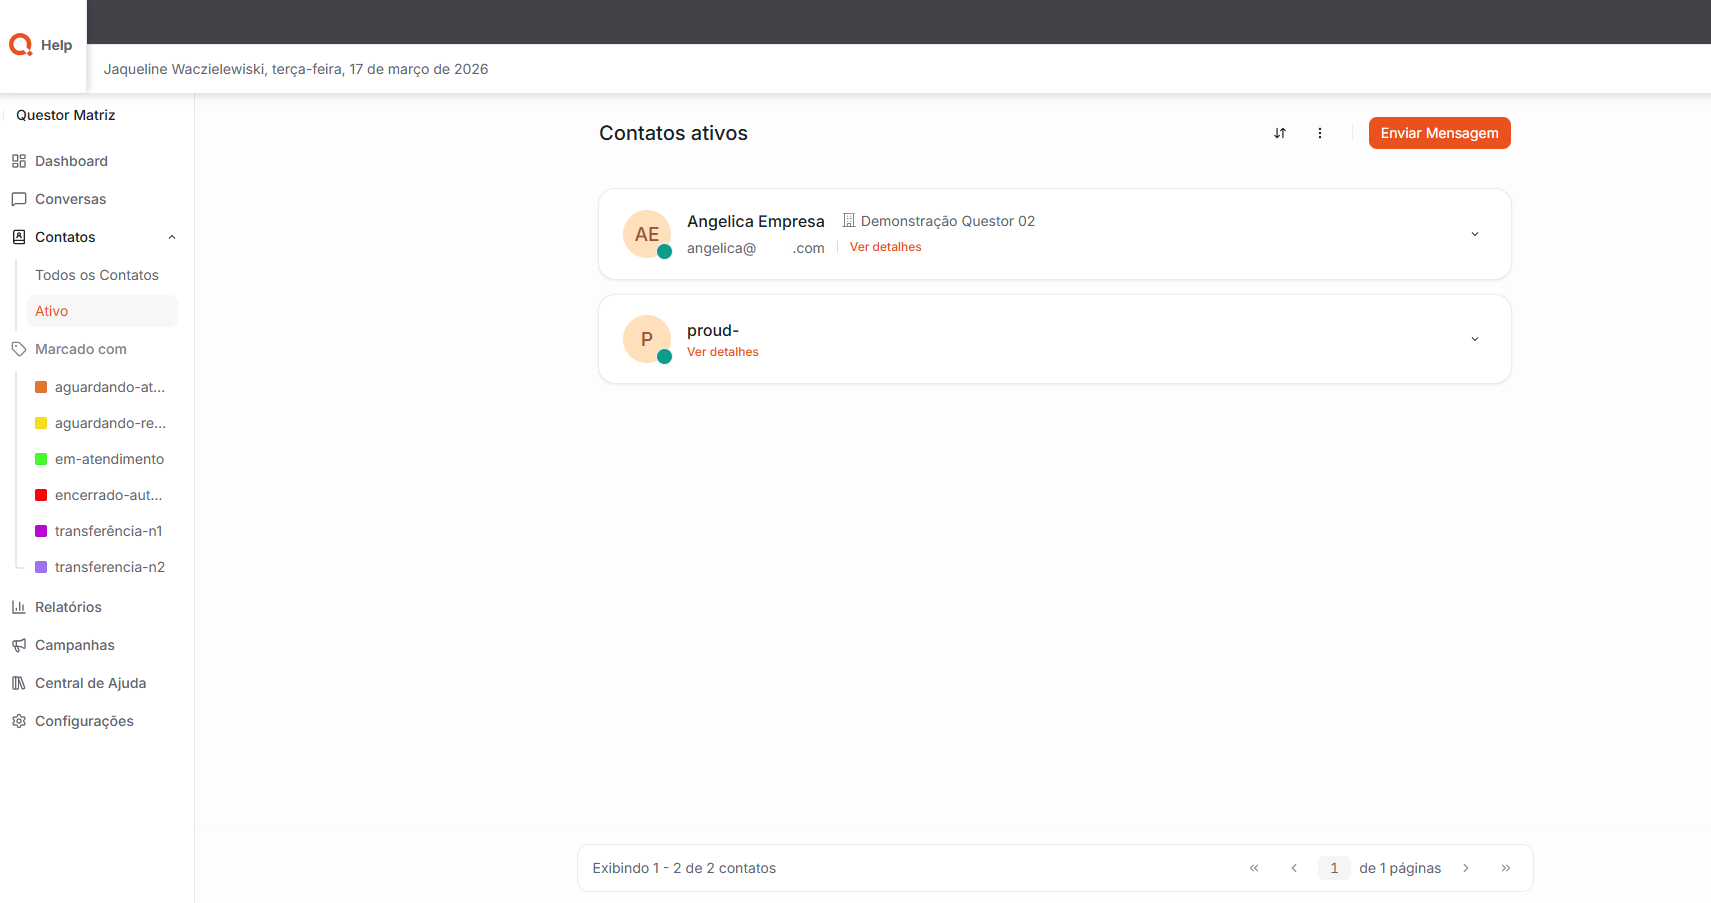Screen dimensions: 1711x903
Task: Expand the Angelica Empresa contact card
Action: point(1474,234)
